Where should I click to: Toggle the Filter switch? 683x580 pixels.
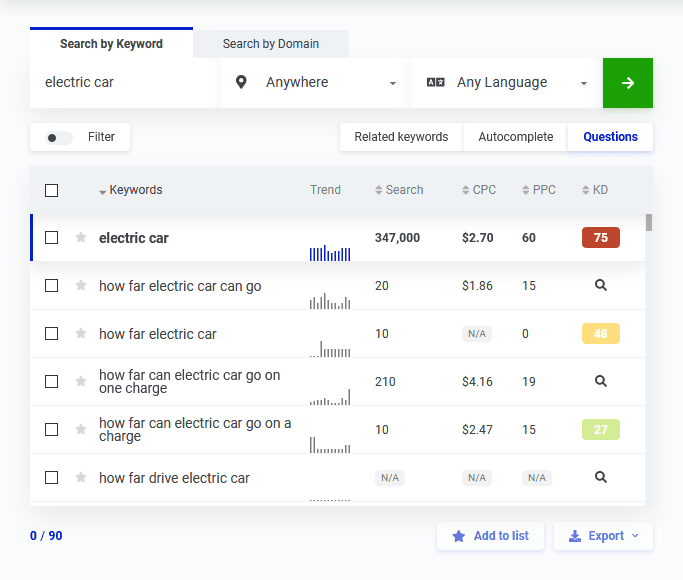[59, 138]
